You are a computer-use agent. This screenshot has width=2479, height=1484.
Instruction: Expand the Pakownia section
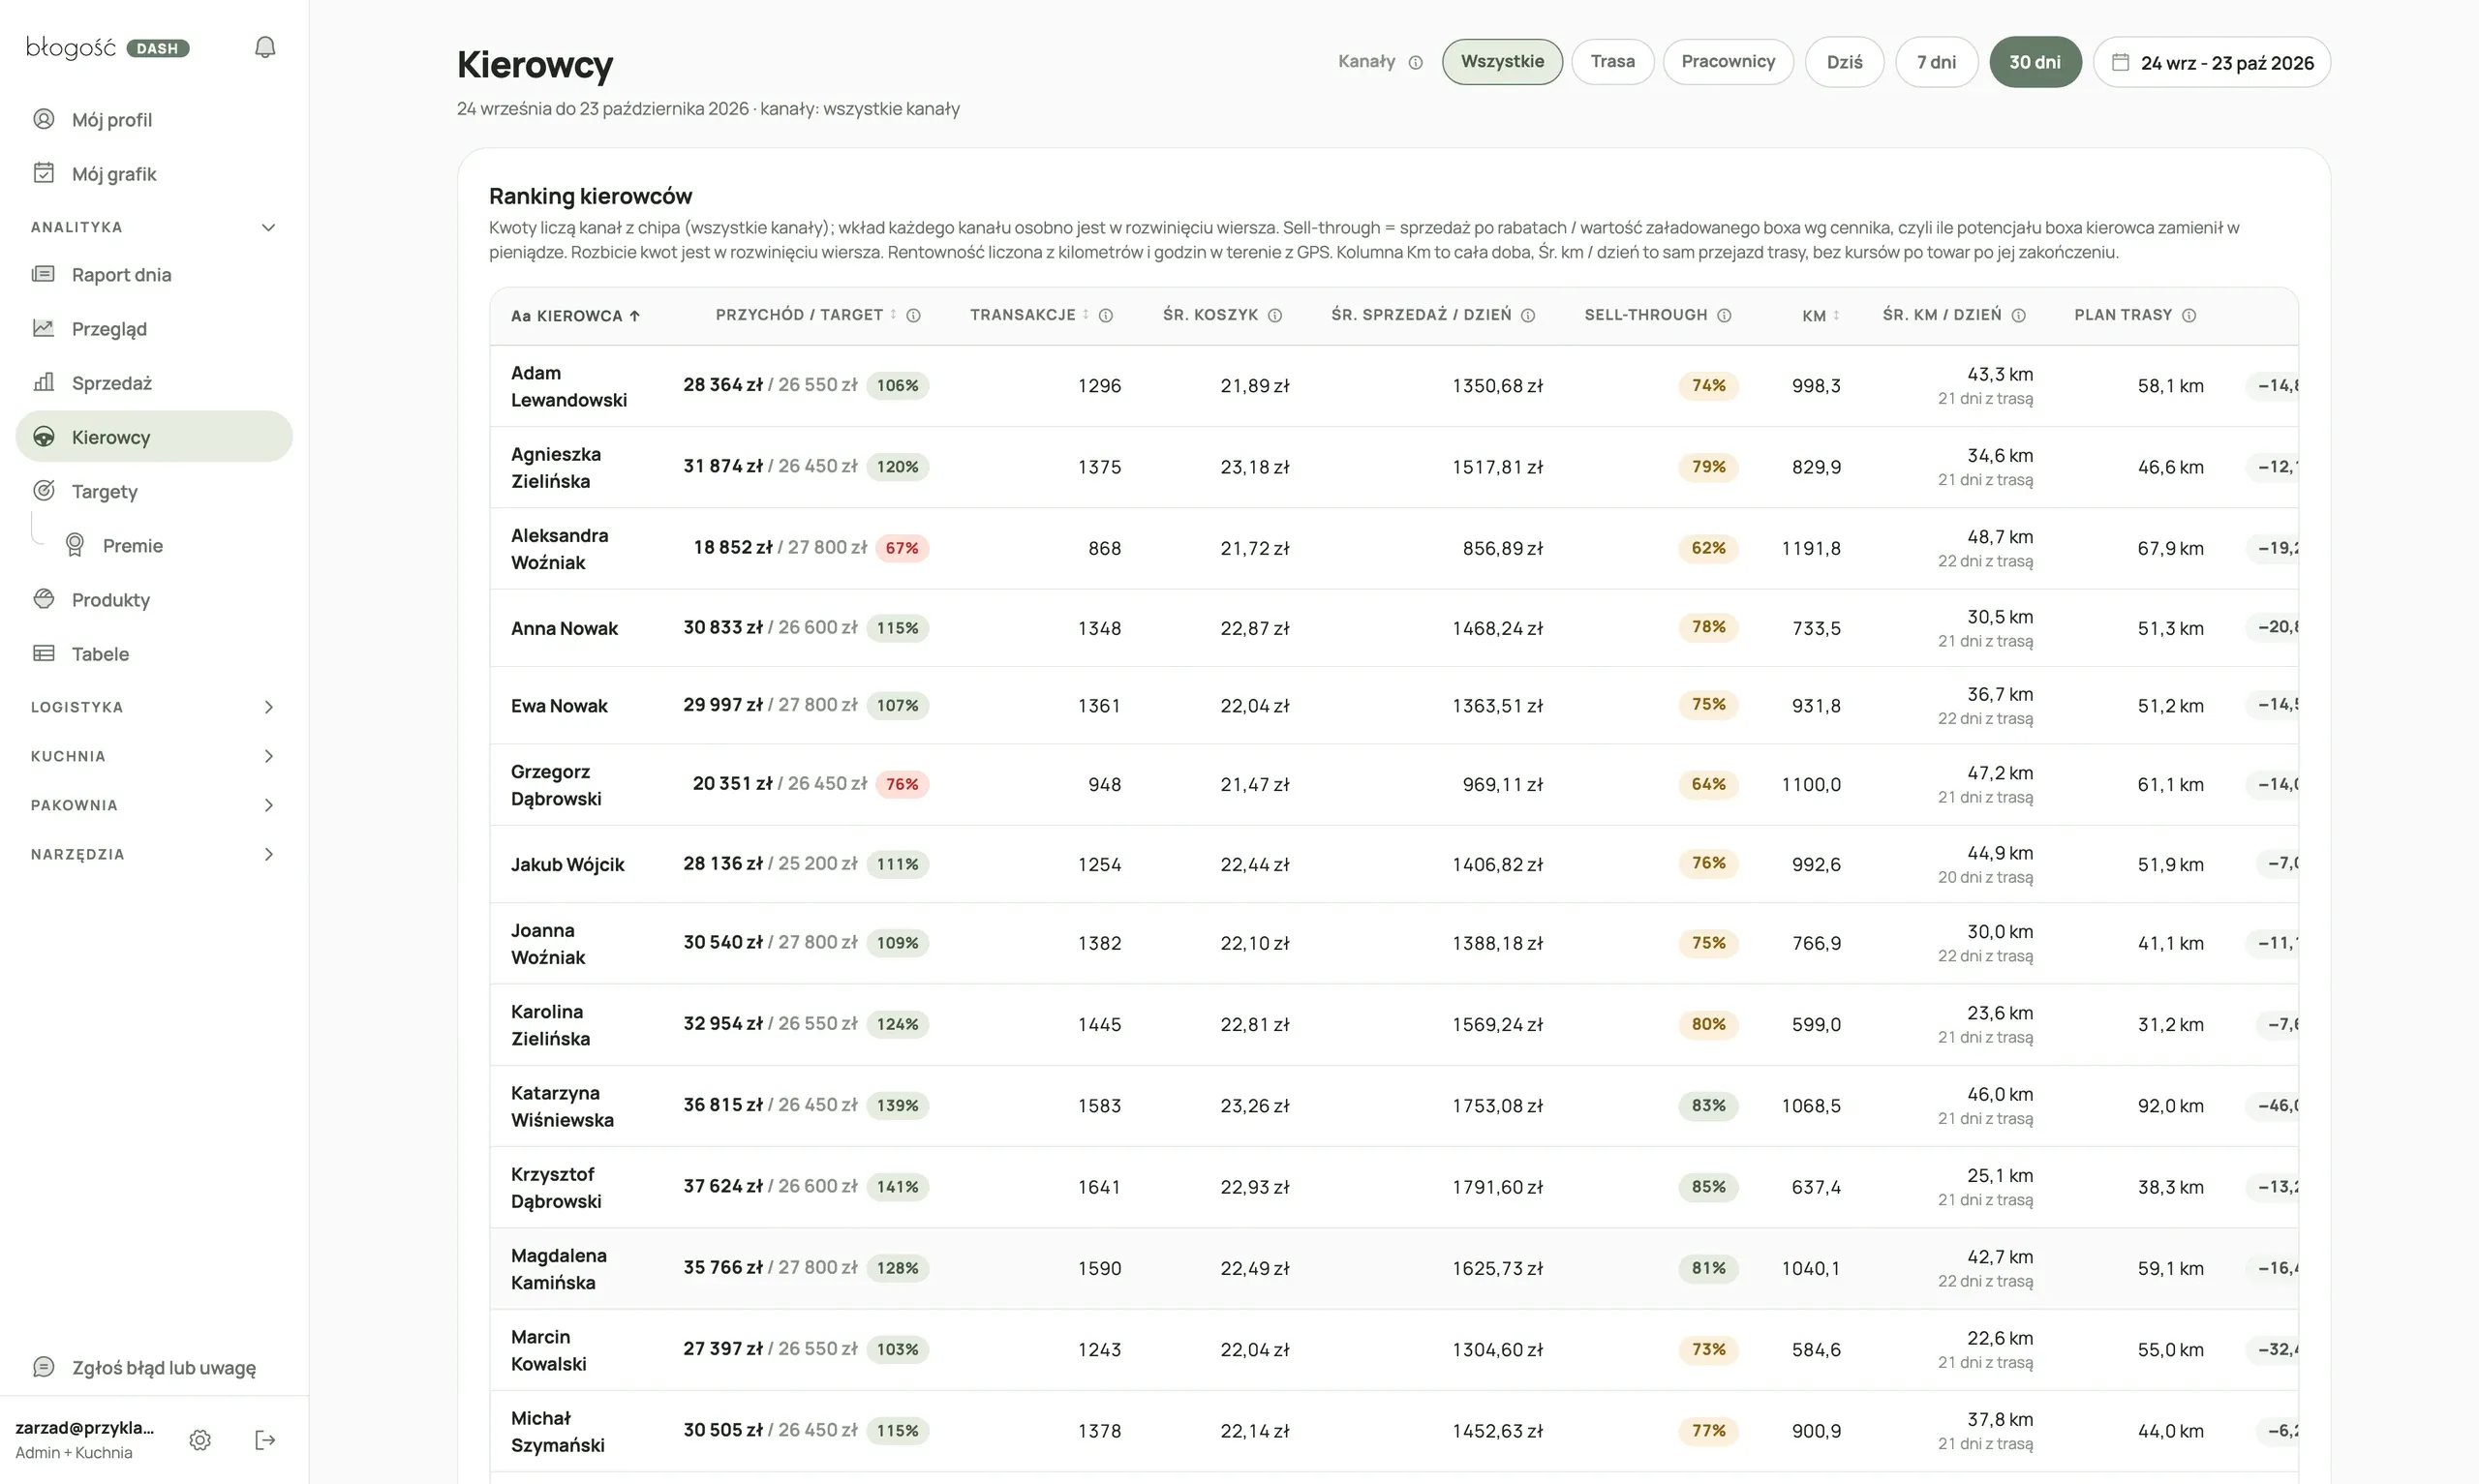click(154, 805)
